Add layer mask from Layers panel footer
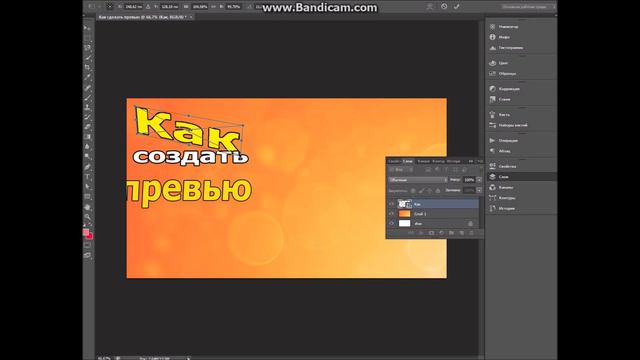 (431, 233)
